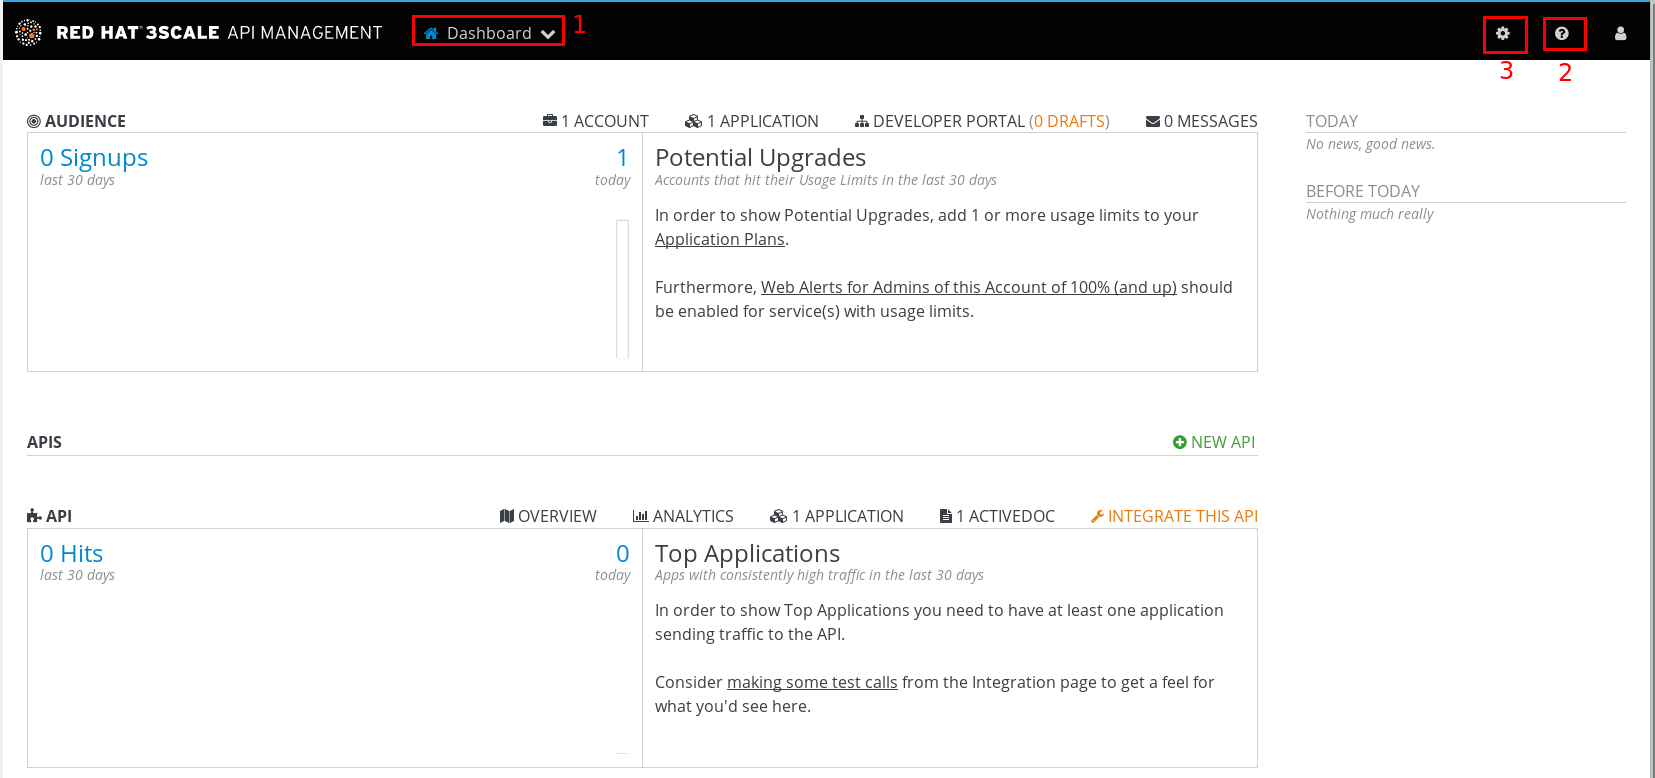Open the API section 1 Application link
This screenshot has width=1655, height=778.
click(x=837, y=516)
